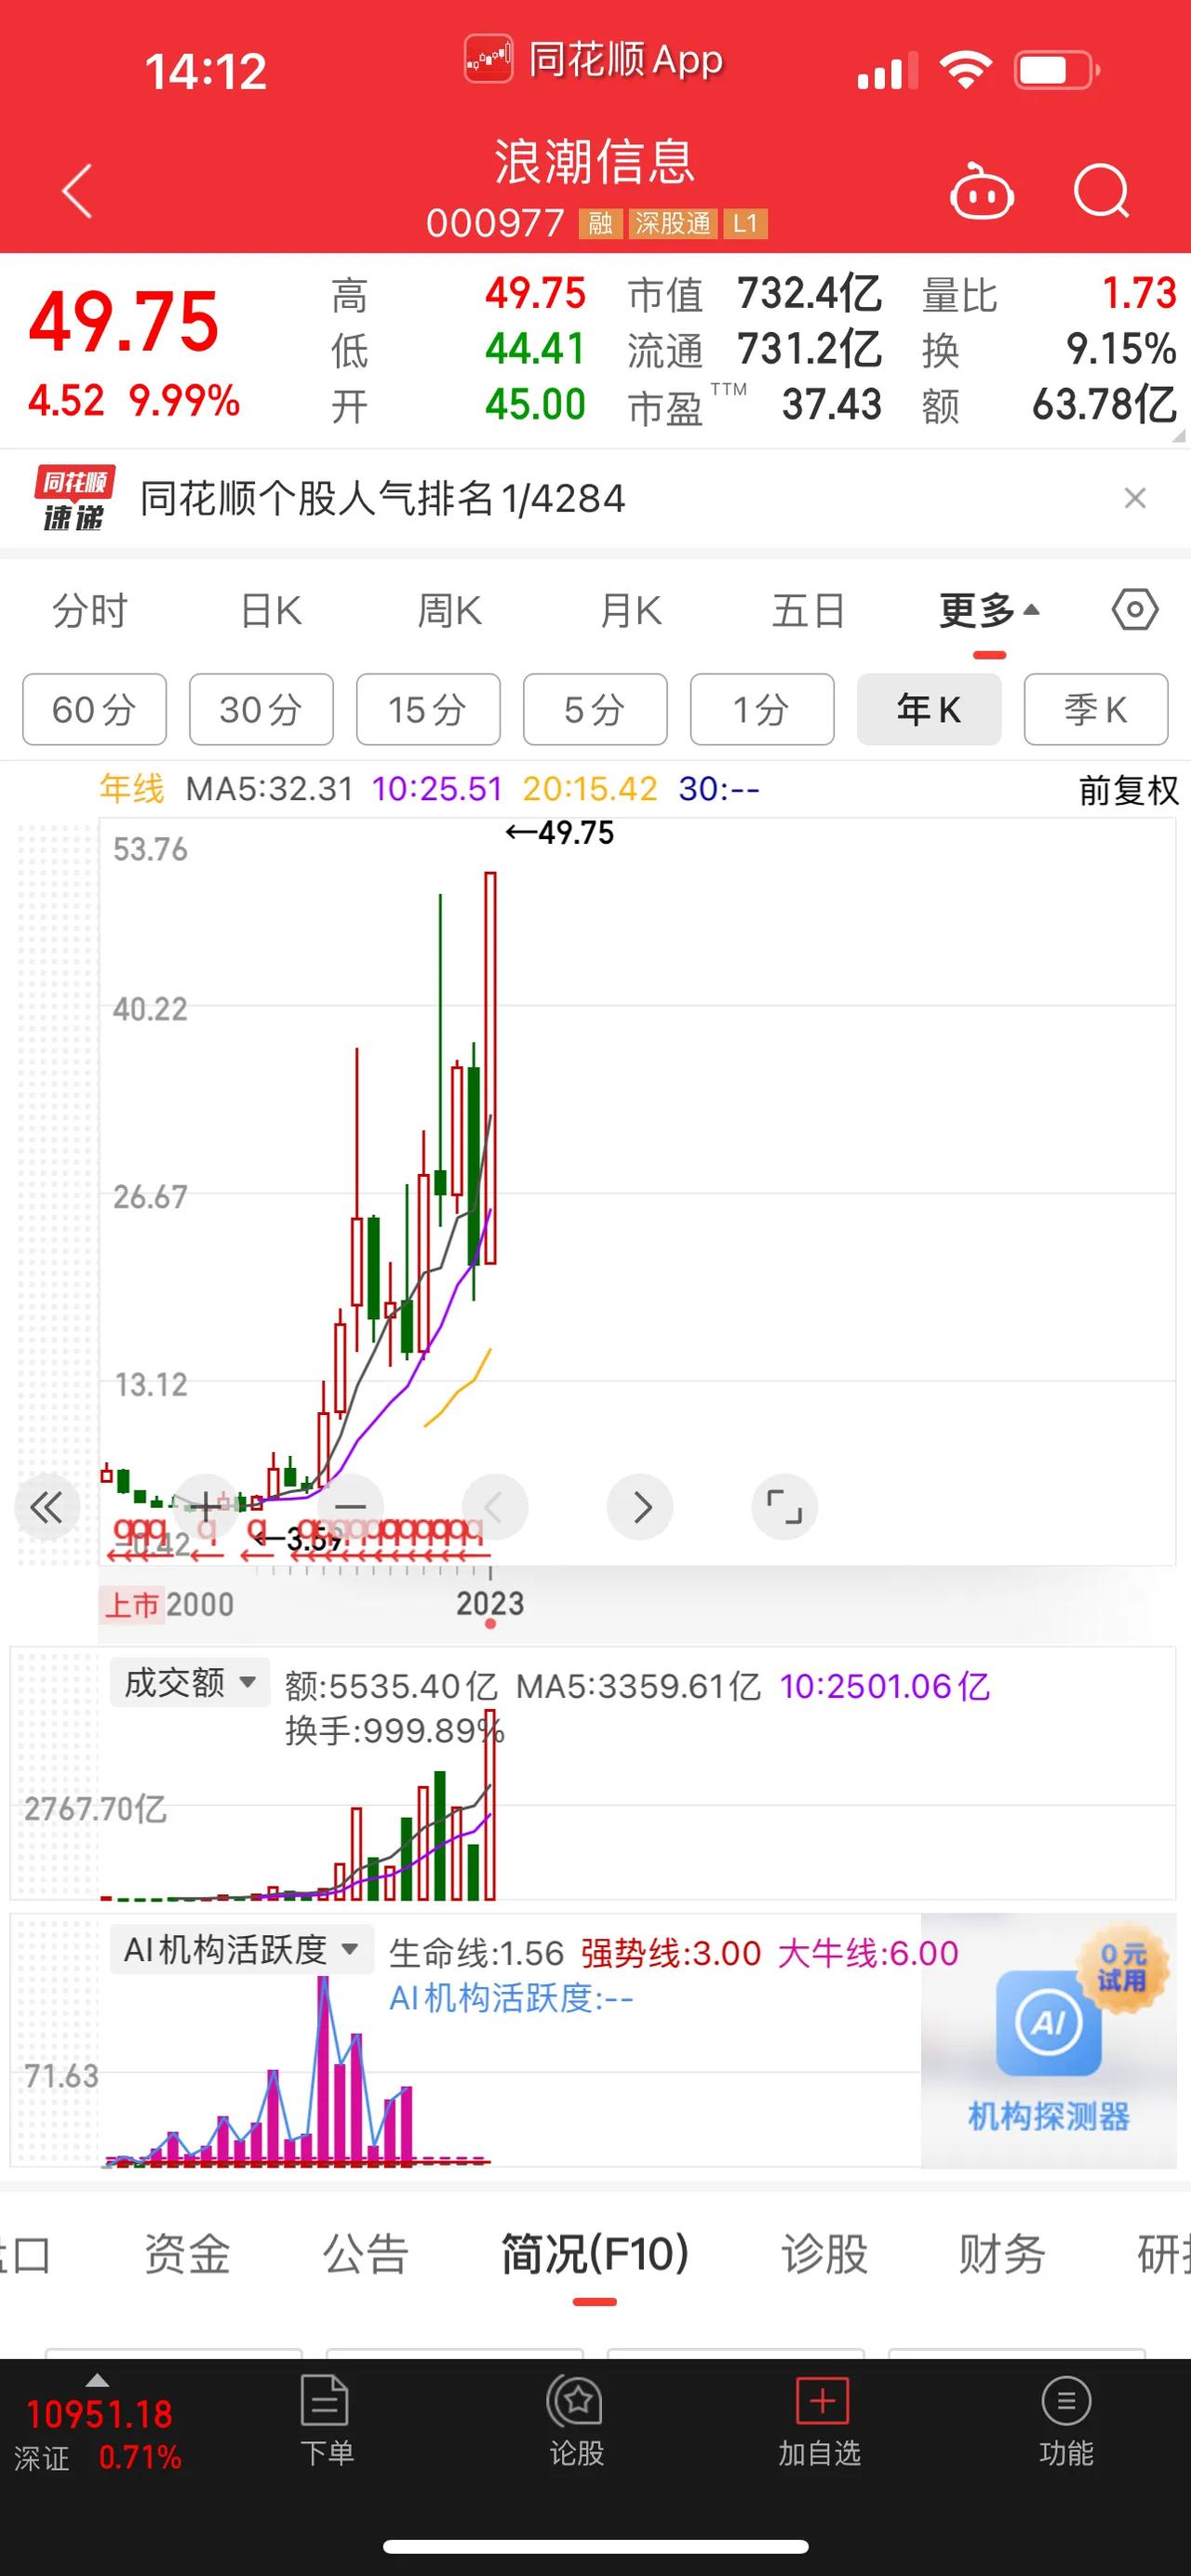
Task: Expand chart to fullscreen
Action: point(784,1506)
